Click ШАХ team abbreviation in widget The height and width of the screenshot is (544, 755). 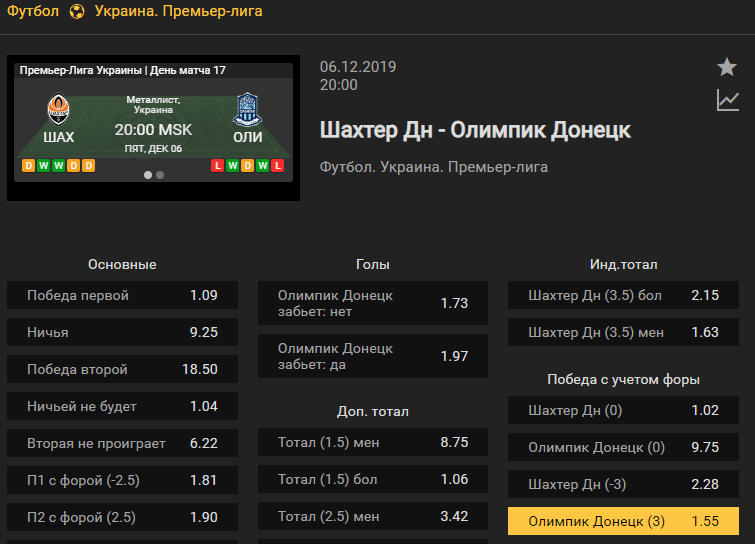59,137
